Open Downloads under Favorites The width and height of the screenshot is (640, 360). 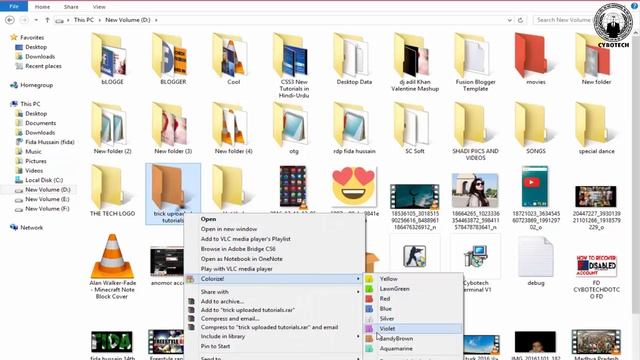click(x=40, y=56)
